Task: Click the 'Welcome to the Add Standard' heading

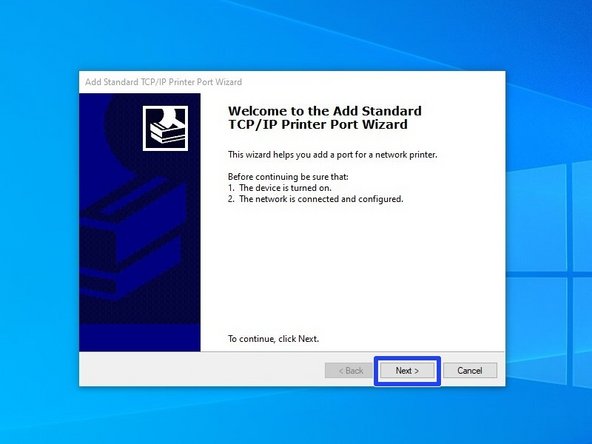Action: coord(325,117)
